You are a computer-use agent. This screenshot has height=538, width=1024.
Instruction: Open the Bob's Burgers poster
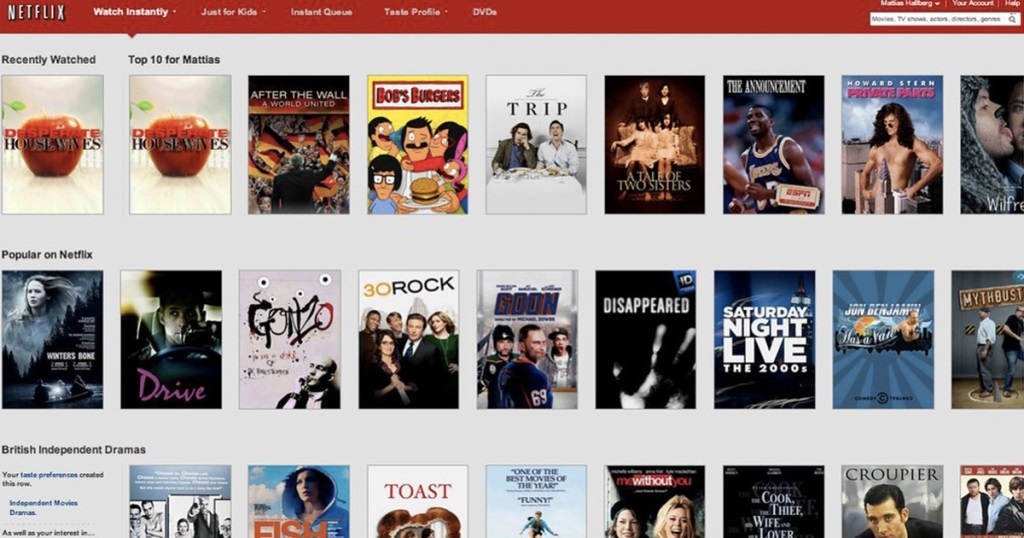click(x=417, y=145)
